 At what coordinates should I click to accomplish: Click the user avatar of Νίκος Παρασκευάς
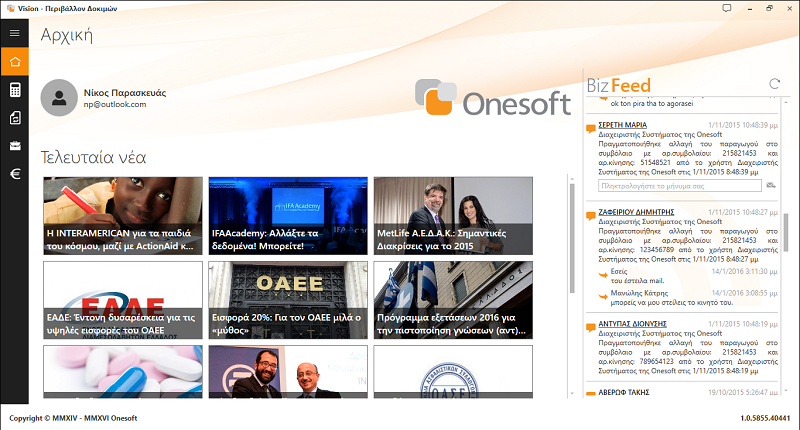pos(60,97)
